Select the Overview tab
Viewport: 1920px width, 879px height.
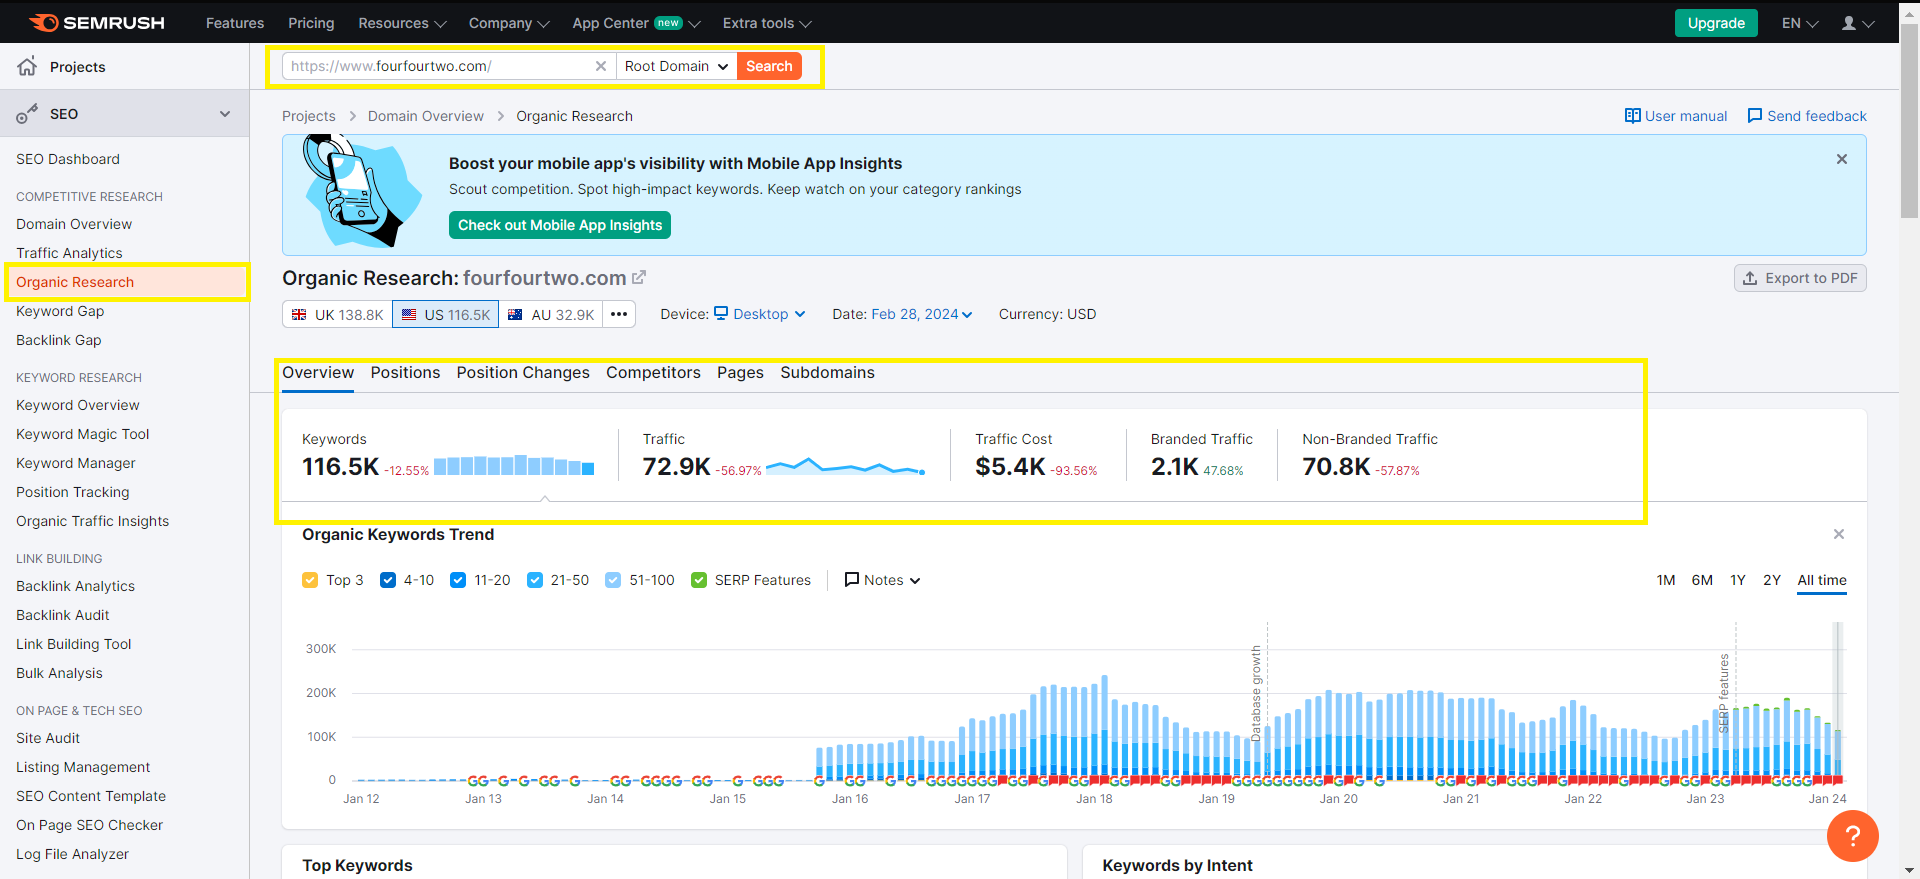pos(318,372)
